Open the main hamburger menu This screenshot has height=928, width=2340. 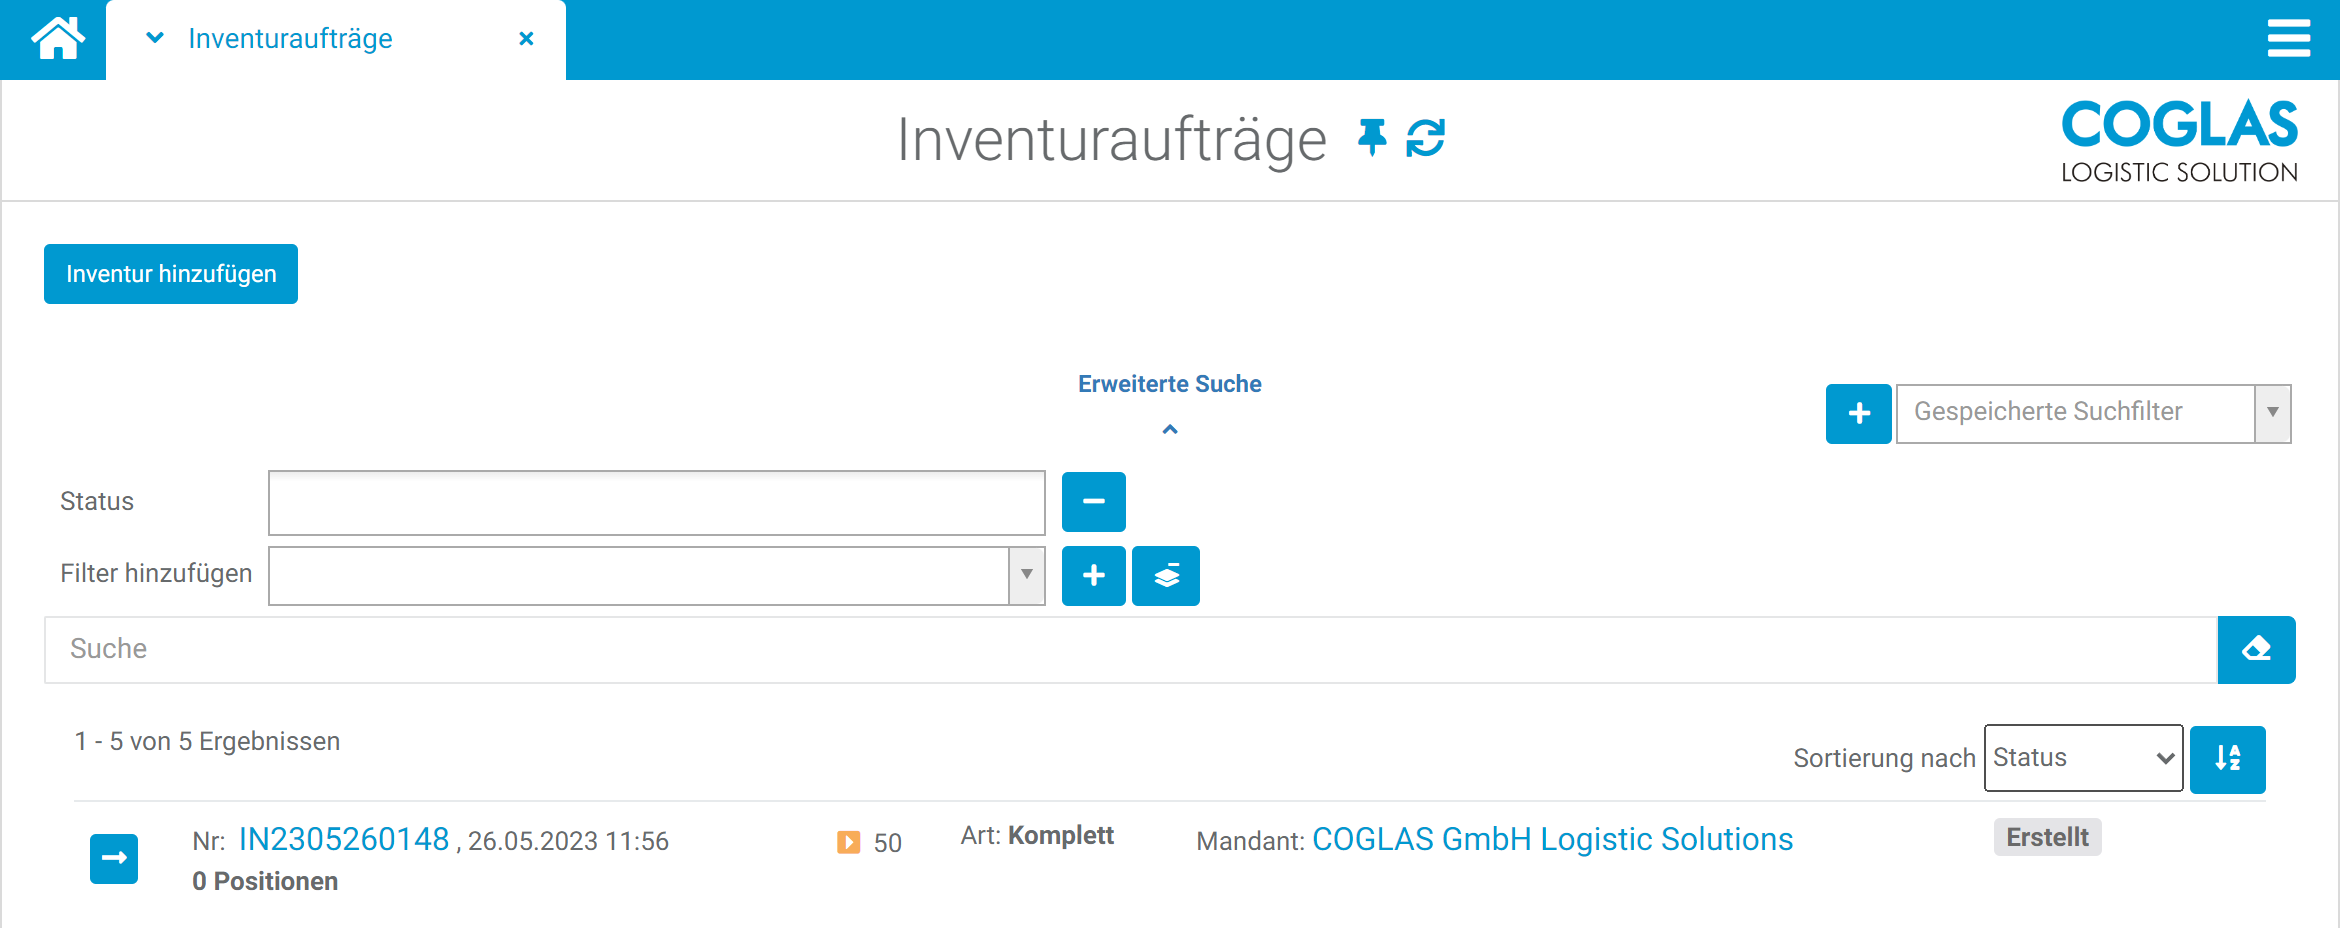[x=2289, y=39]
